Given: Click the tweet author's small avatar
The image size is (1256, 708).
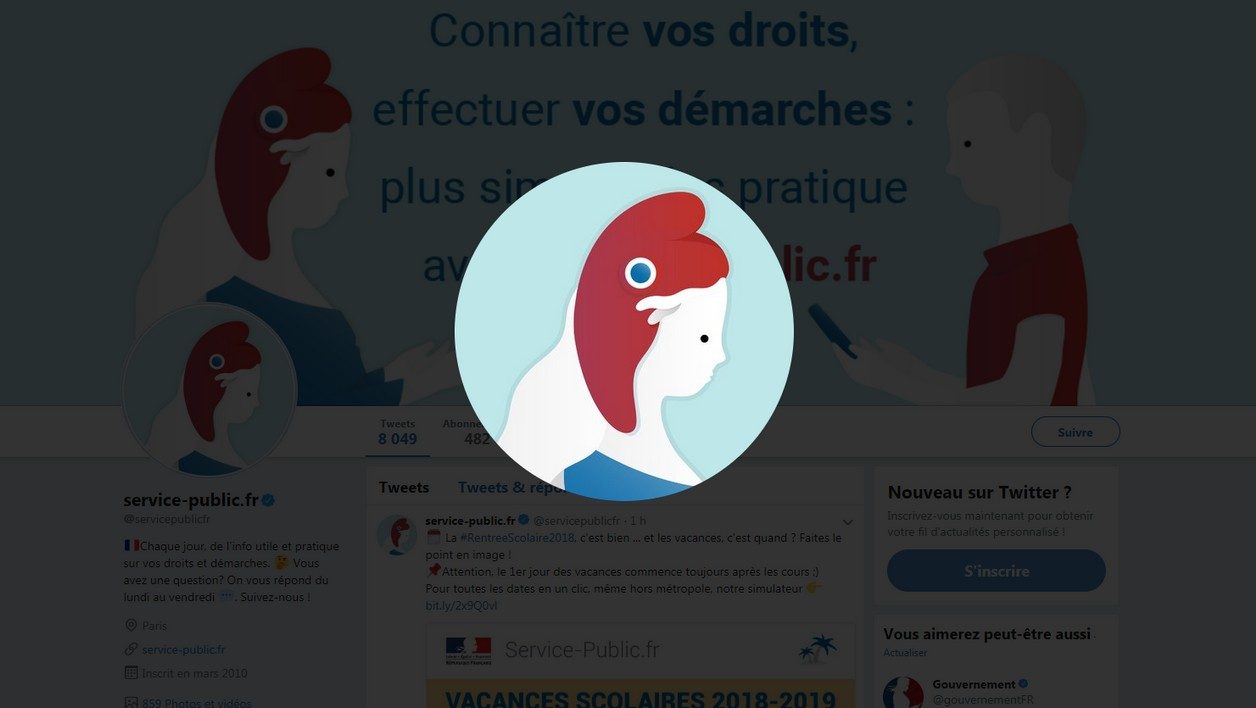Looking at the screenshot, I should click(x=396, y=535).
